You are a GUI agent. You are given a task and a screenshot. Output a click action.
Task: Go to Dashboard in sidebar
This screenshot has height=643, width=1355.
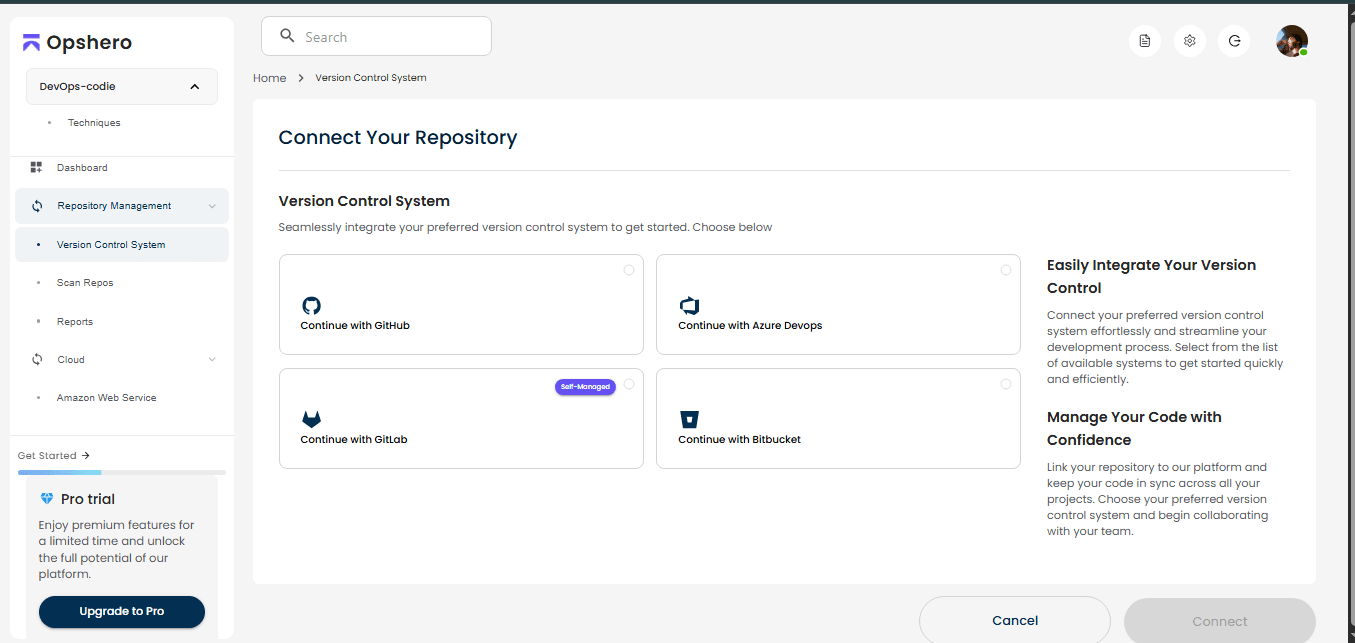(82, 168)
